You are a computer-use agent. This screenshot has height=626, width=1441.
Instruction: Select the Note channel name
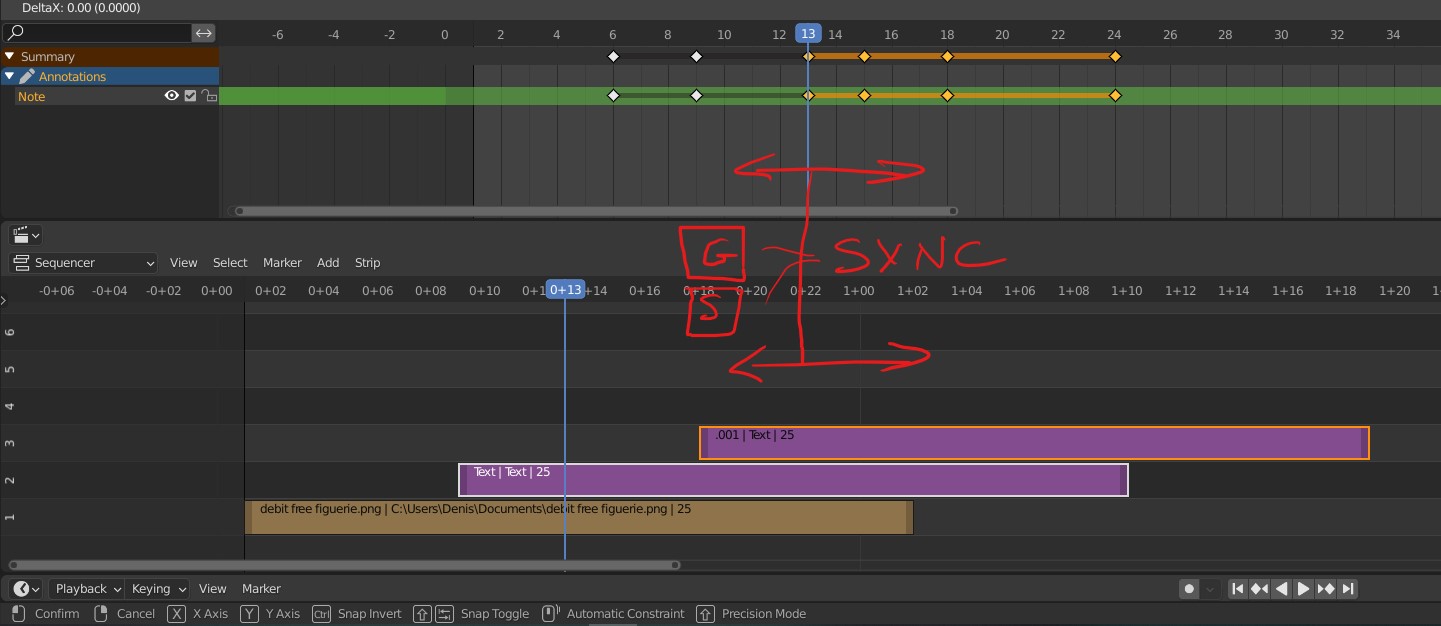(31, 97)
